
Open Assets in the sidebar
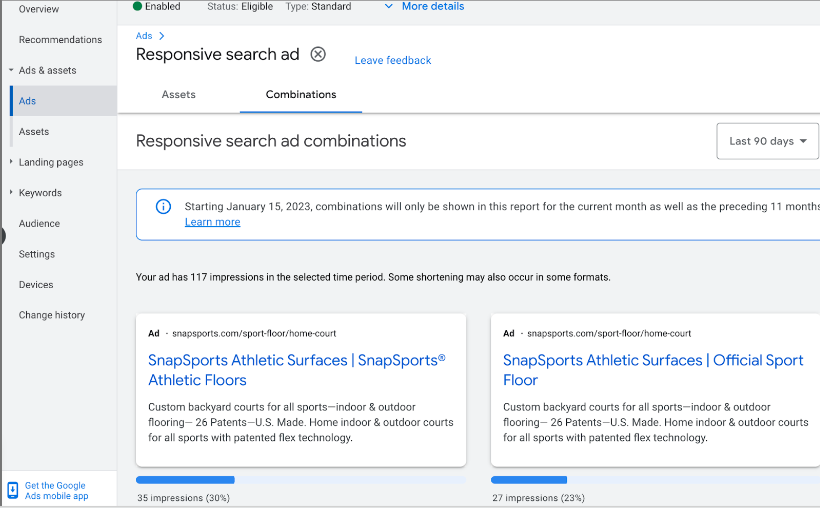[33, 132]
